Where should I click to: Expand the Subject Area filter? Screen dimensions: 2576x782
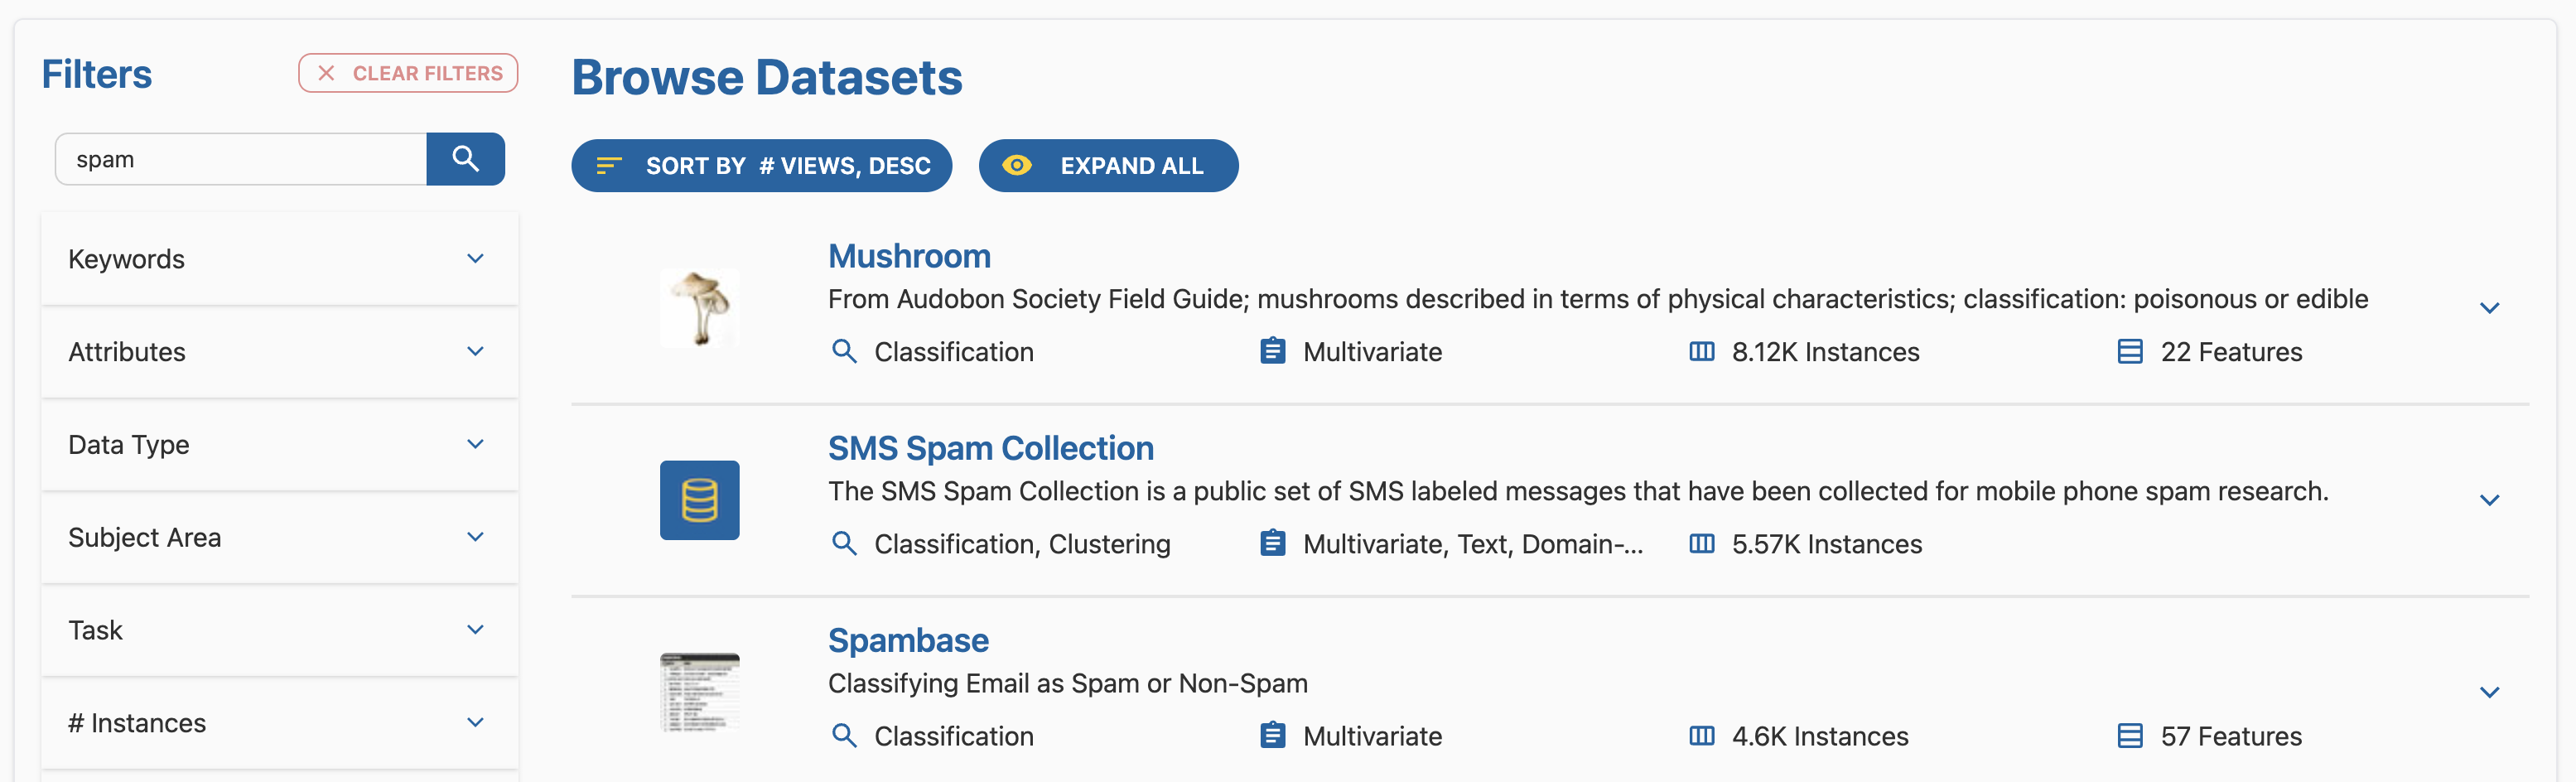point(279,537)
